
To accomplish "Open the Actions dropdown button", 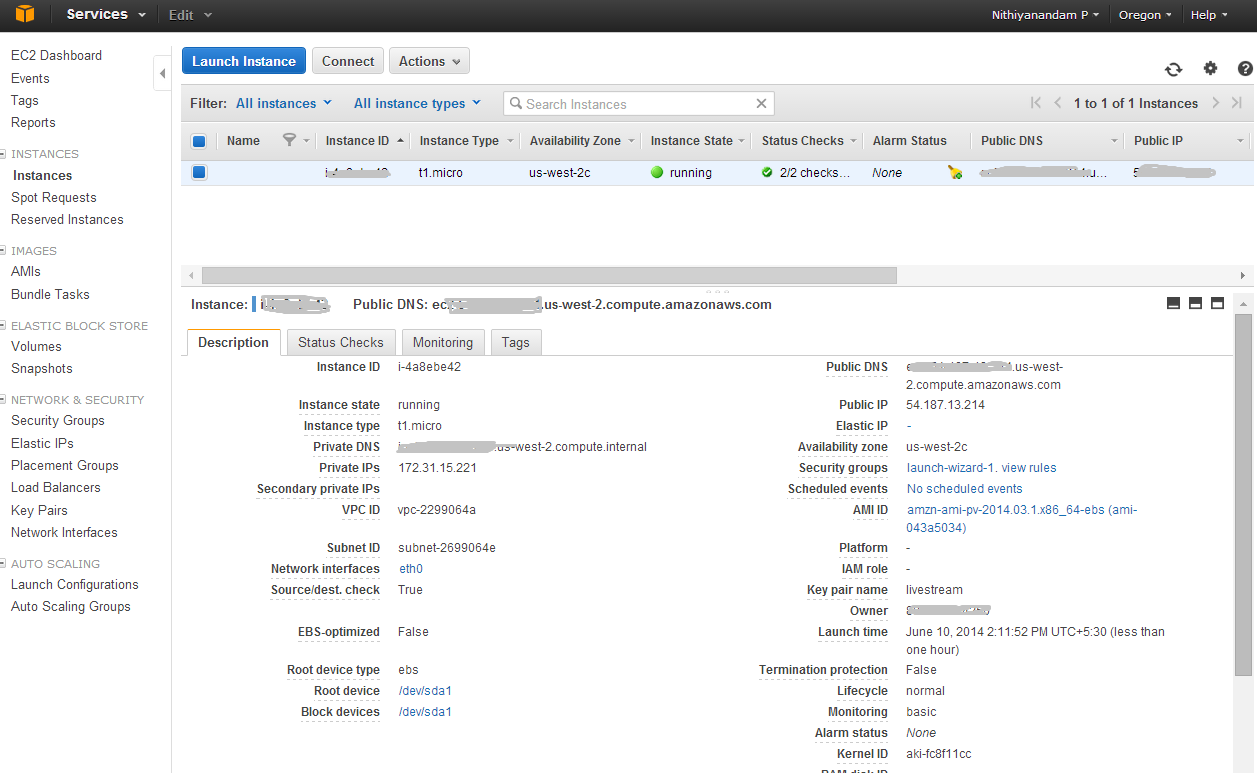I will coord(429,61).
